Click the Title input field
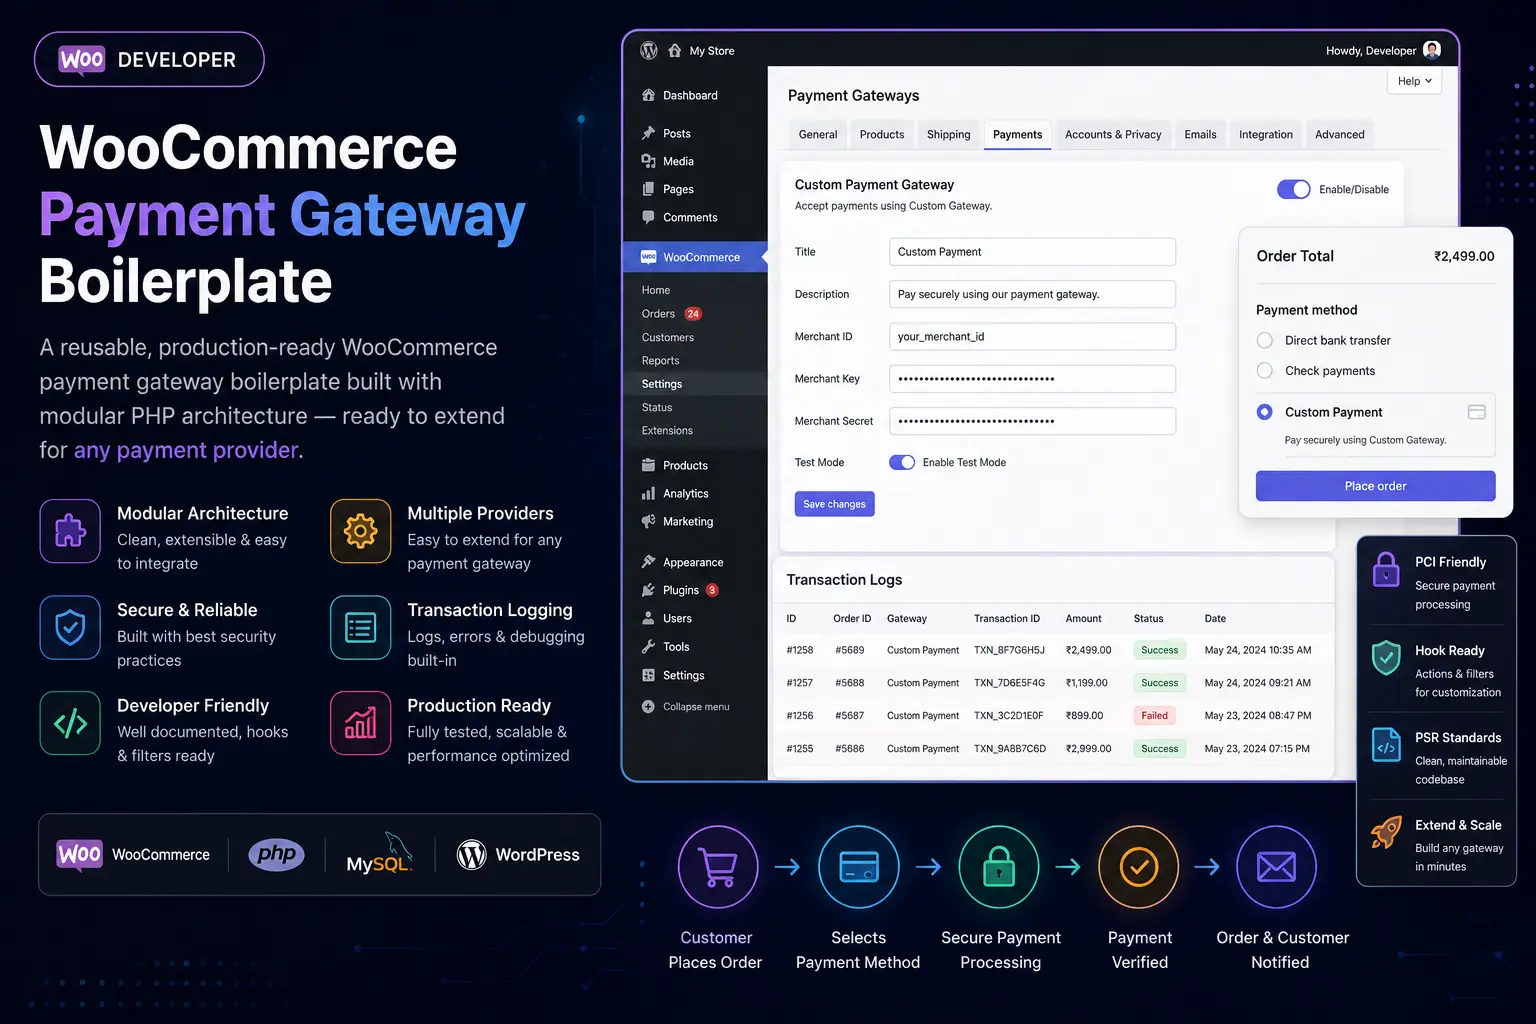1536x1024 pixels. pyautogui.click(x=1032, y=252)
